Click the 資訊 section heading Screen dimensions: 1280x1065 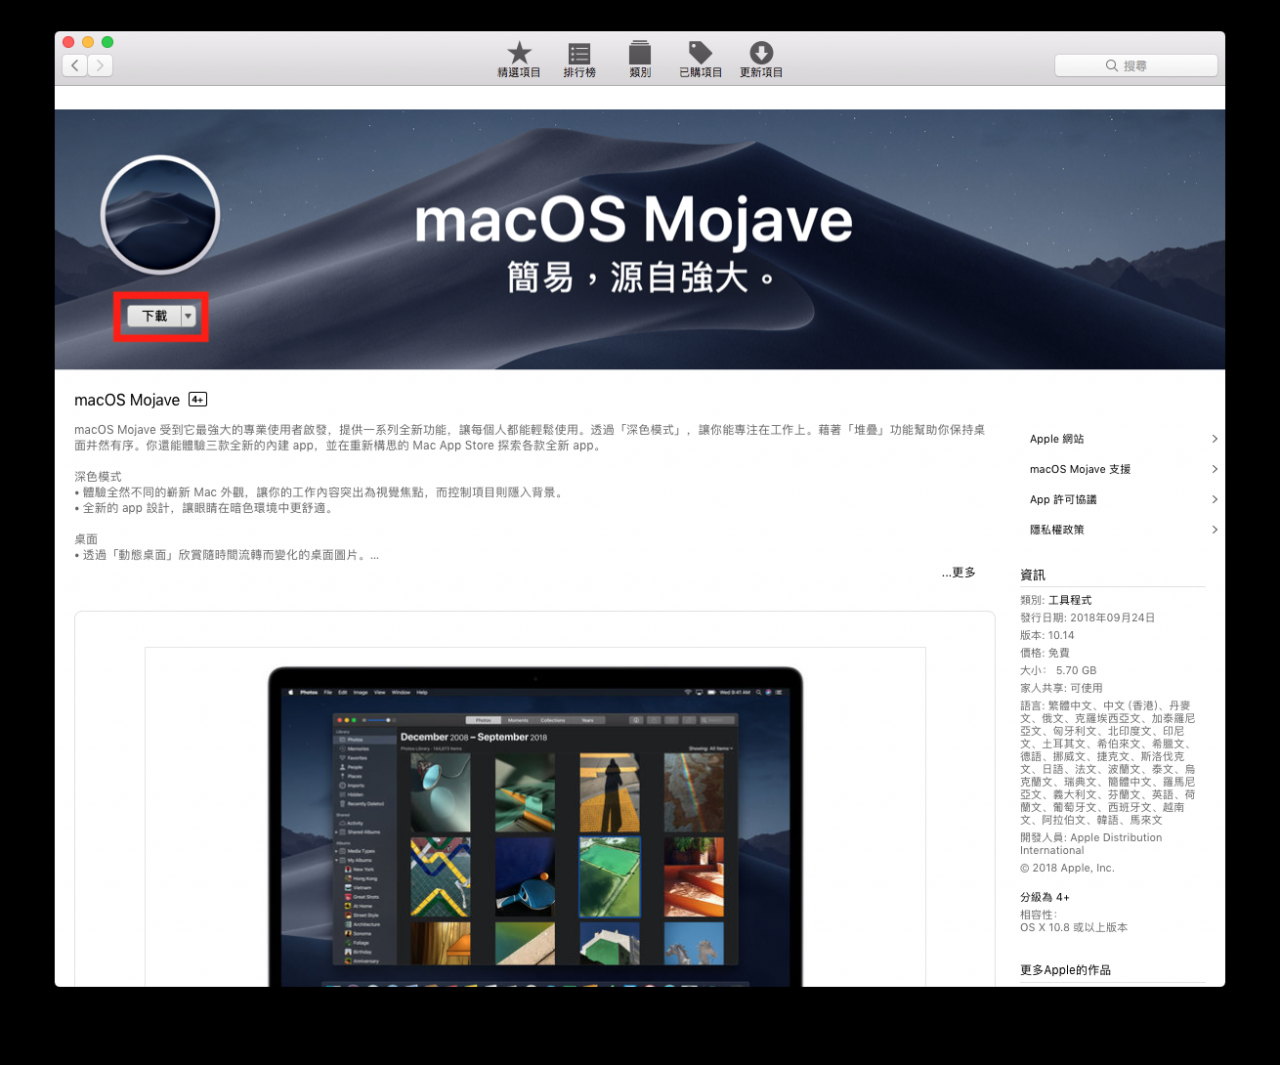[1032, 575]
